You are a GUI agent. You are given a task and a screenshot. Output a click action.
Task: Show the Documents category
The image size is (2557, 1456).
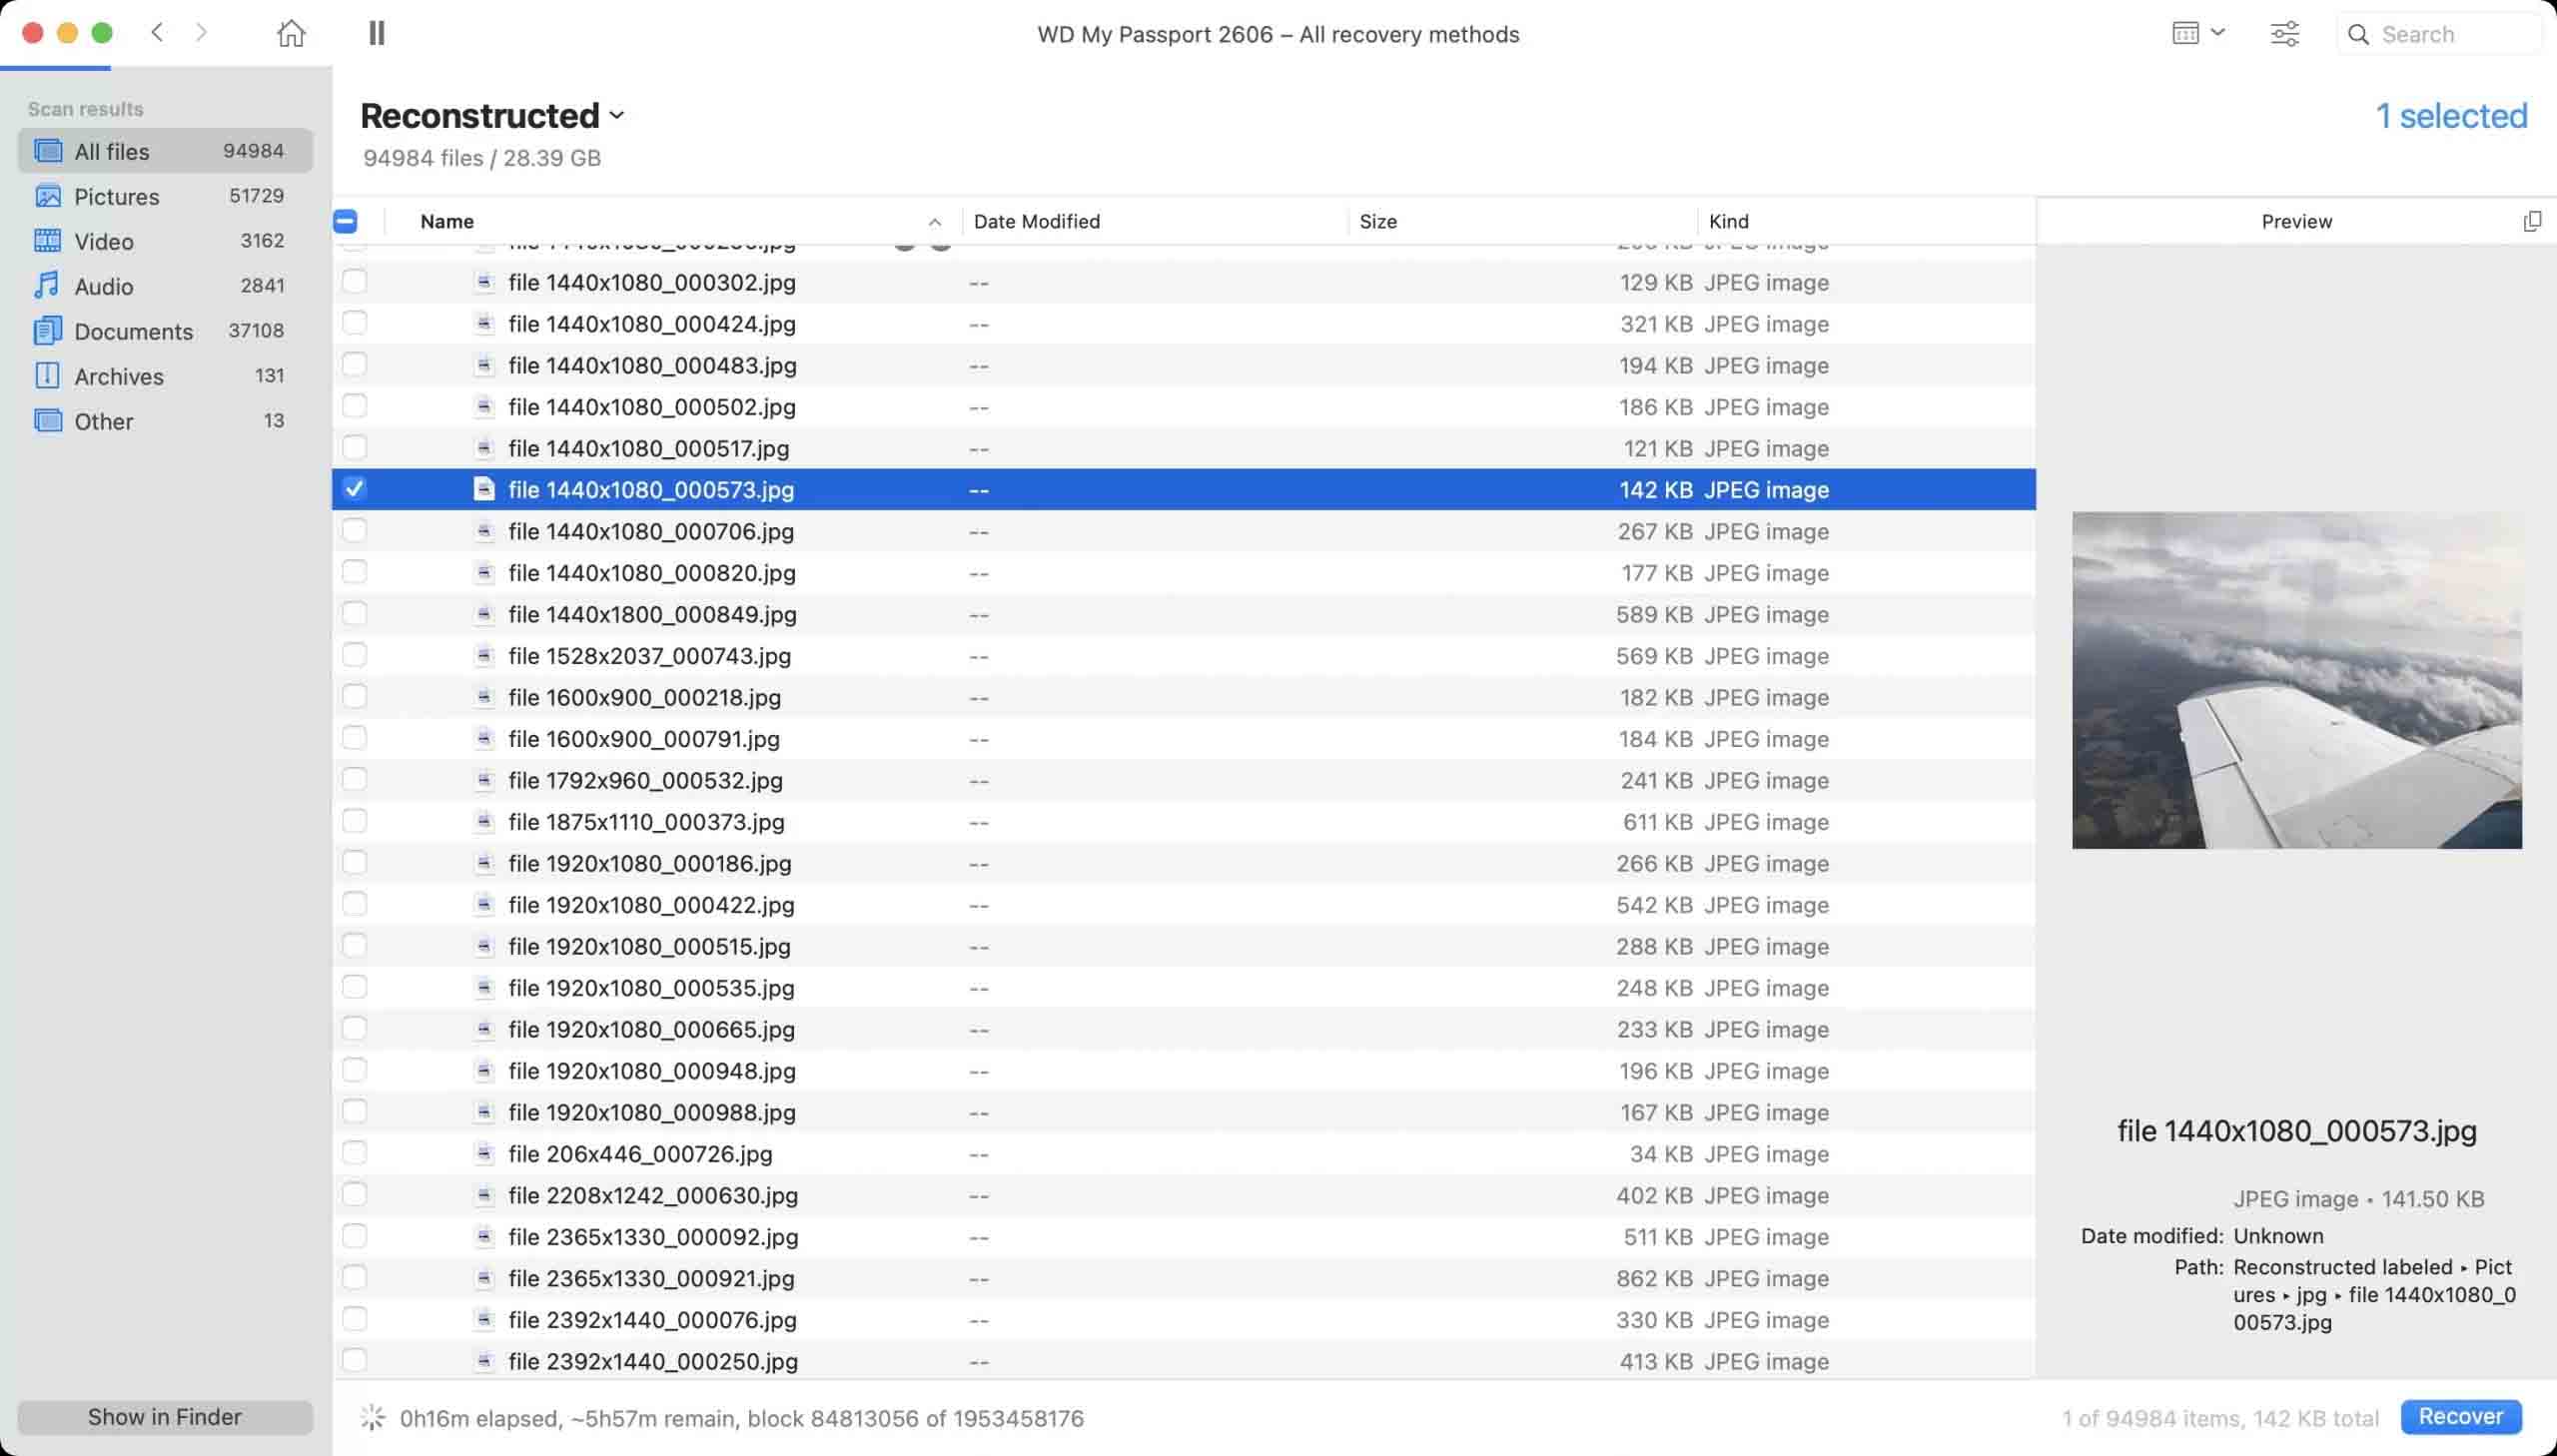pyautogui.click(x=165, y=331)
